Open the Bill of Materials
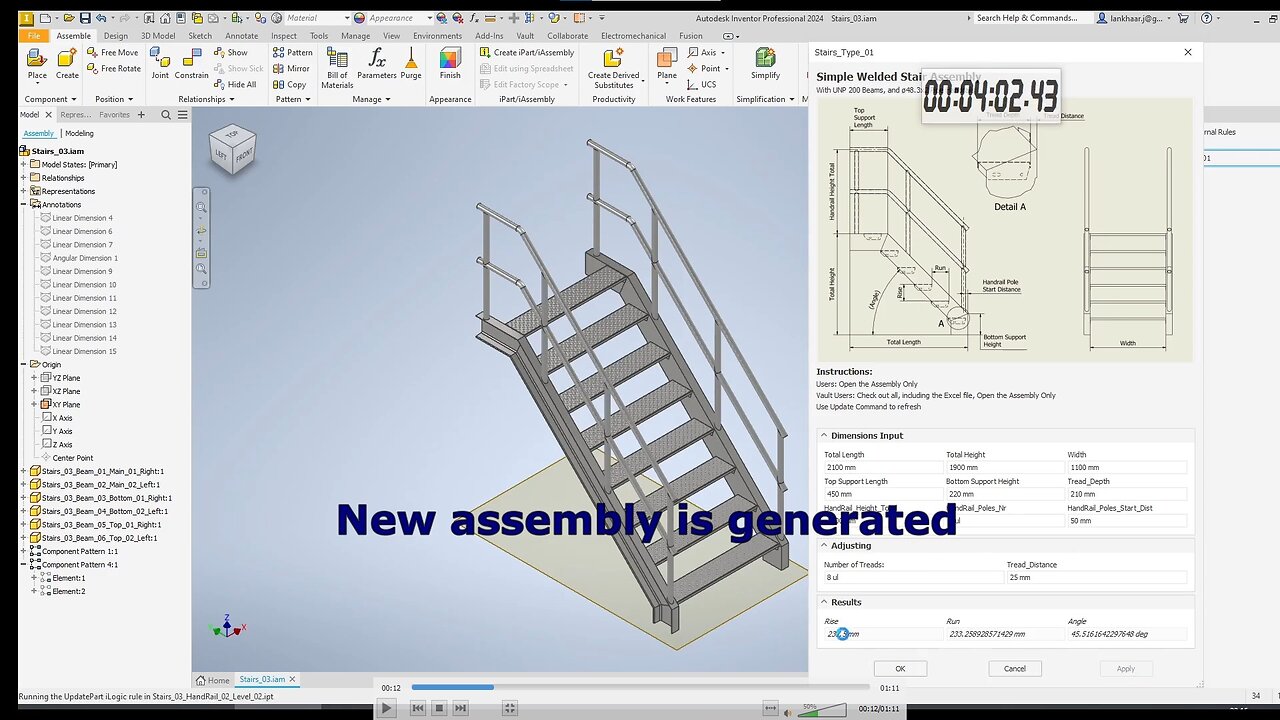This screenshot has width=1280, height=720. [337, 67]
